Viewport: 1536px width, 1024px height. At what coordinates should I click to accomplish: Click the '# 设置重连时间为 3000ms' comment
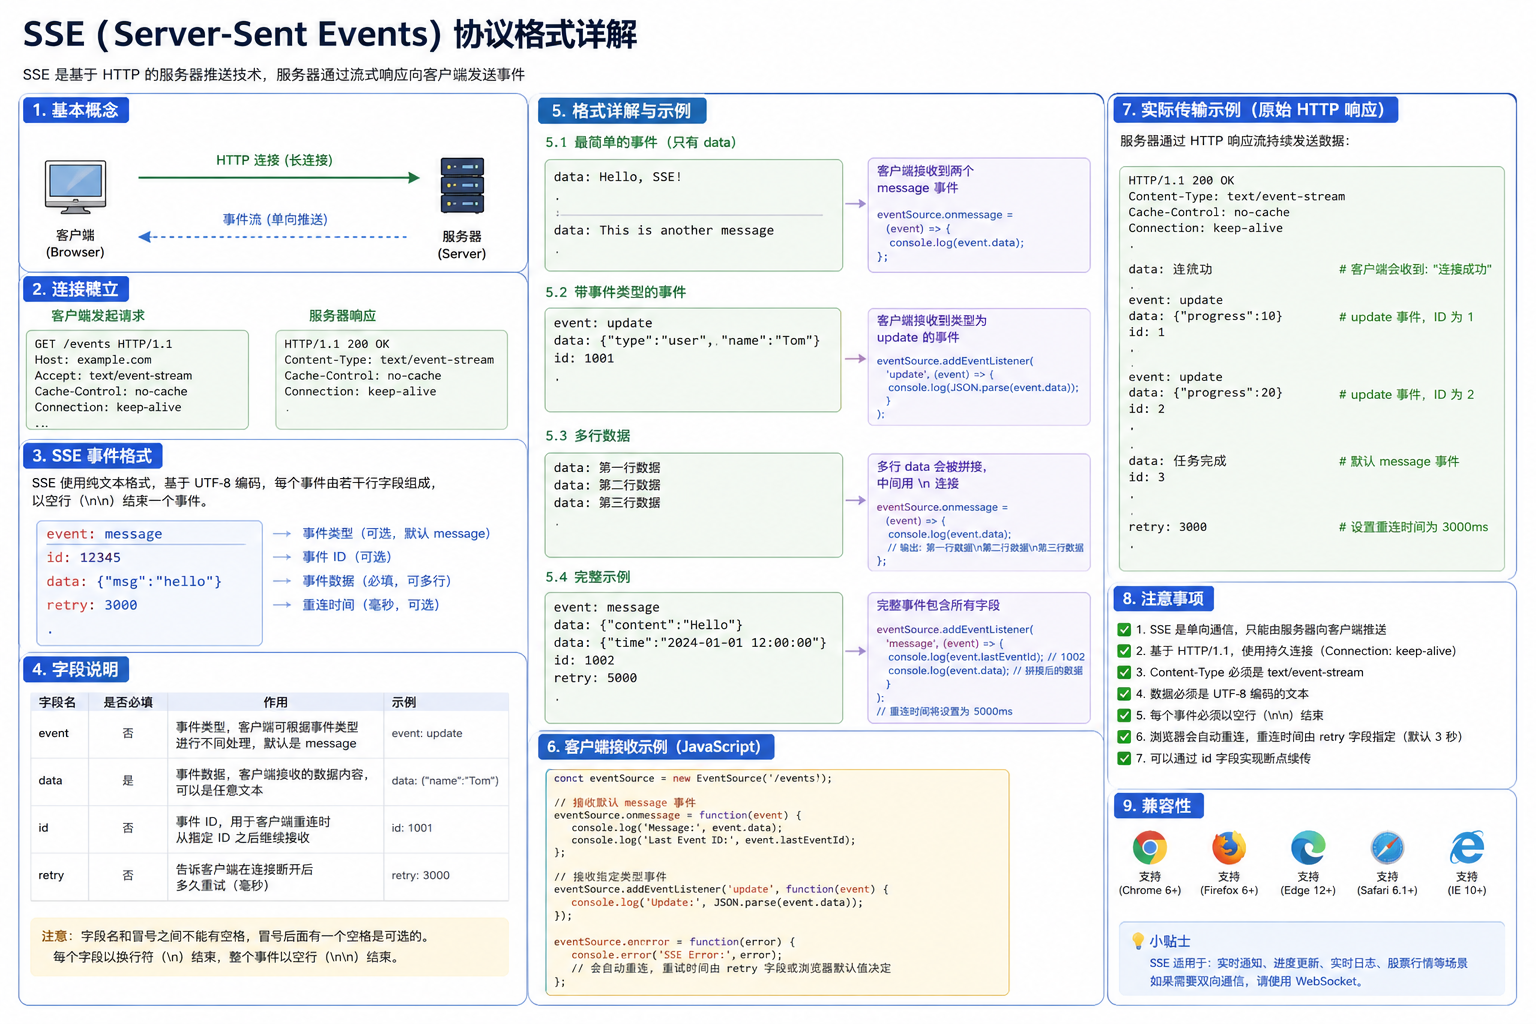pyautogui.click(x=1413, y=527)
